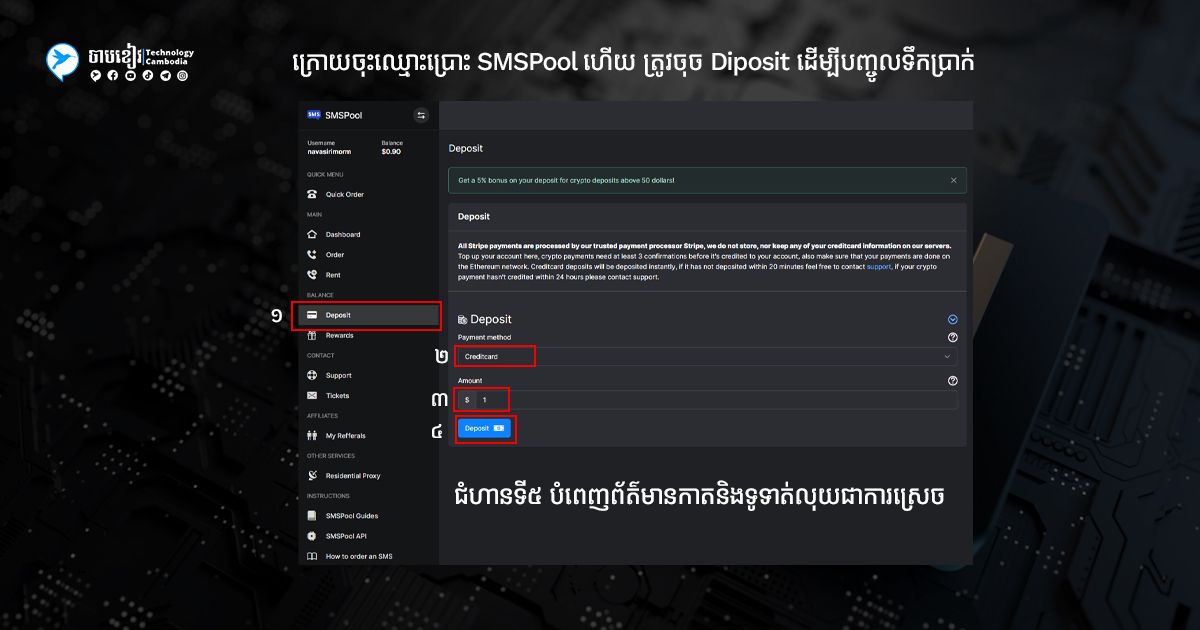The height and width of the screenshot is (630, 1200).
Task: Click the SMSPool brand name in the sidebar
Action: click(344, 115)
